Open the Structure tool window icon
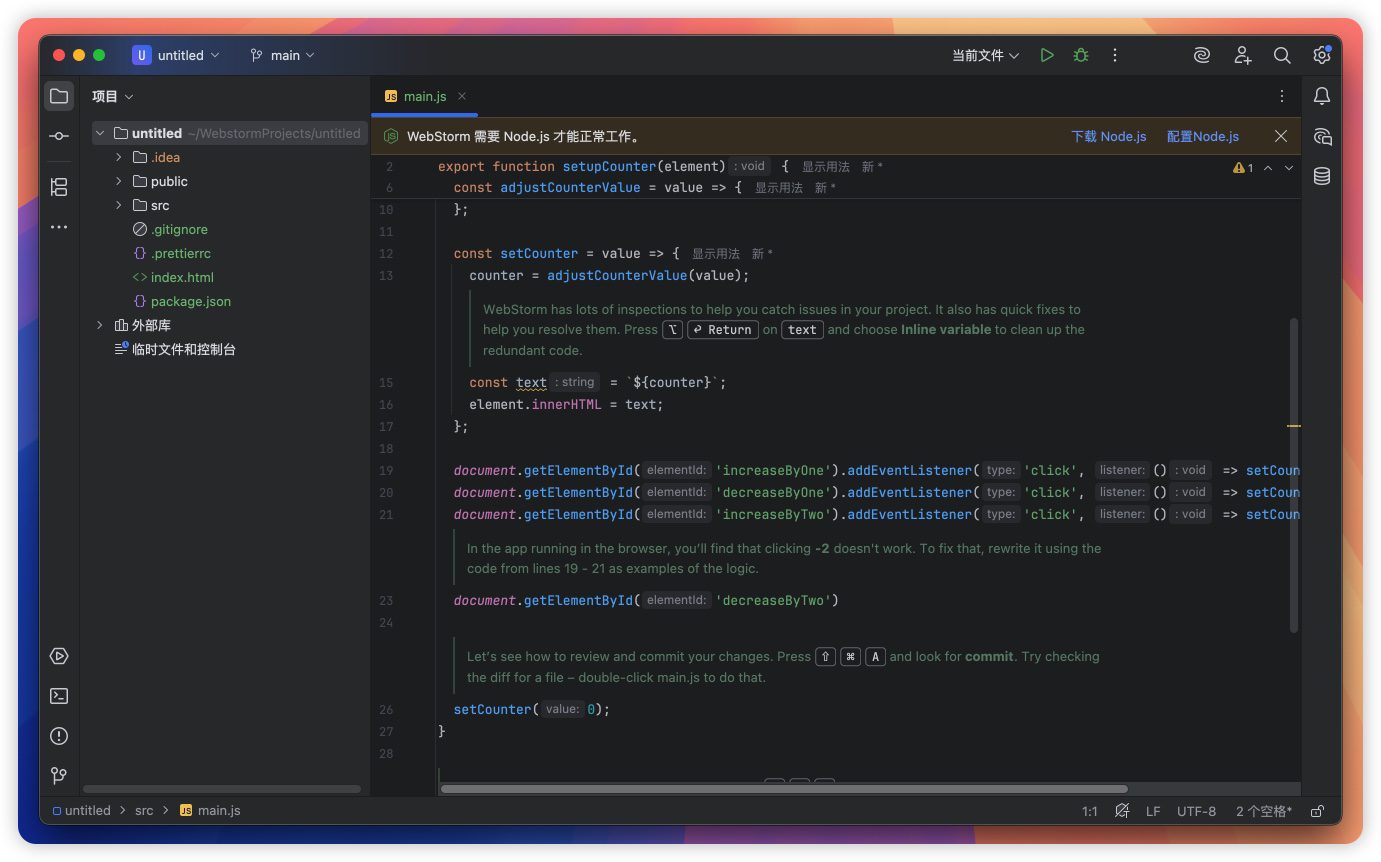The image size is (1381, 862). [59, 187]
